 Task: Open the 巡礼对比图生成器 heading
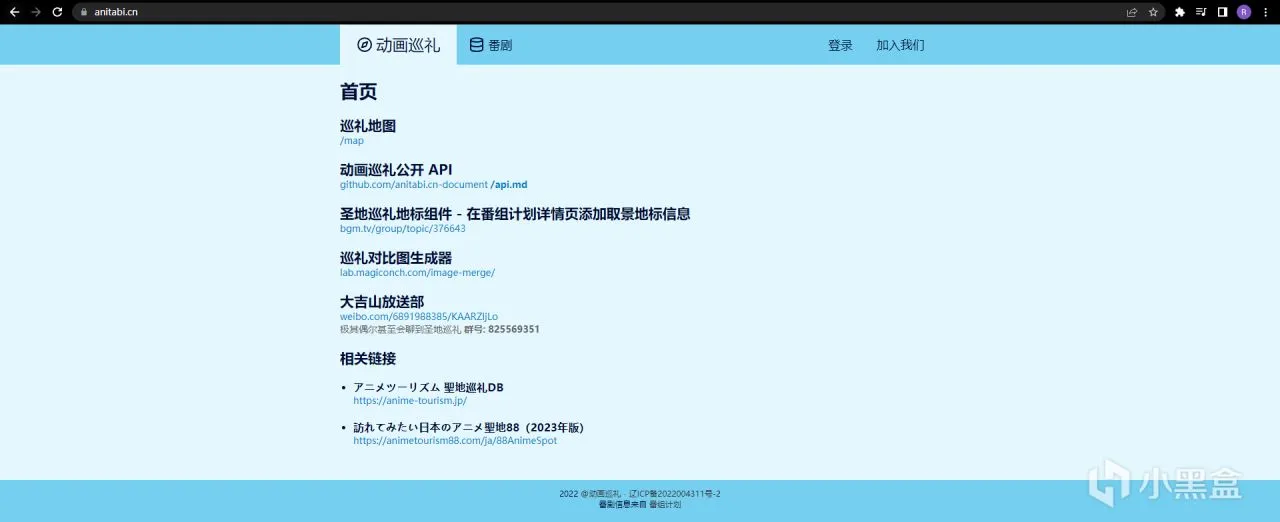[x=396, y=258]
